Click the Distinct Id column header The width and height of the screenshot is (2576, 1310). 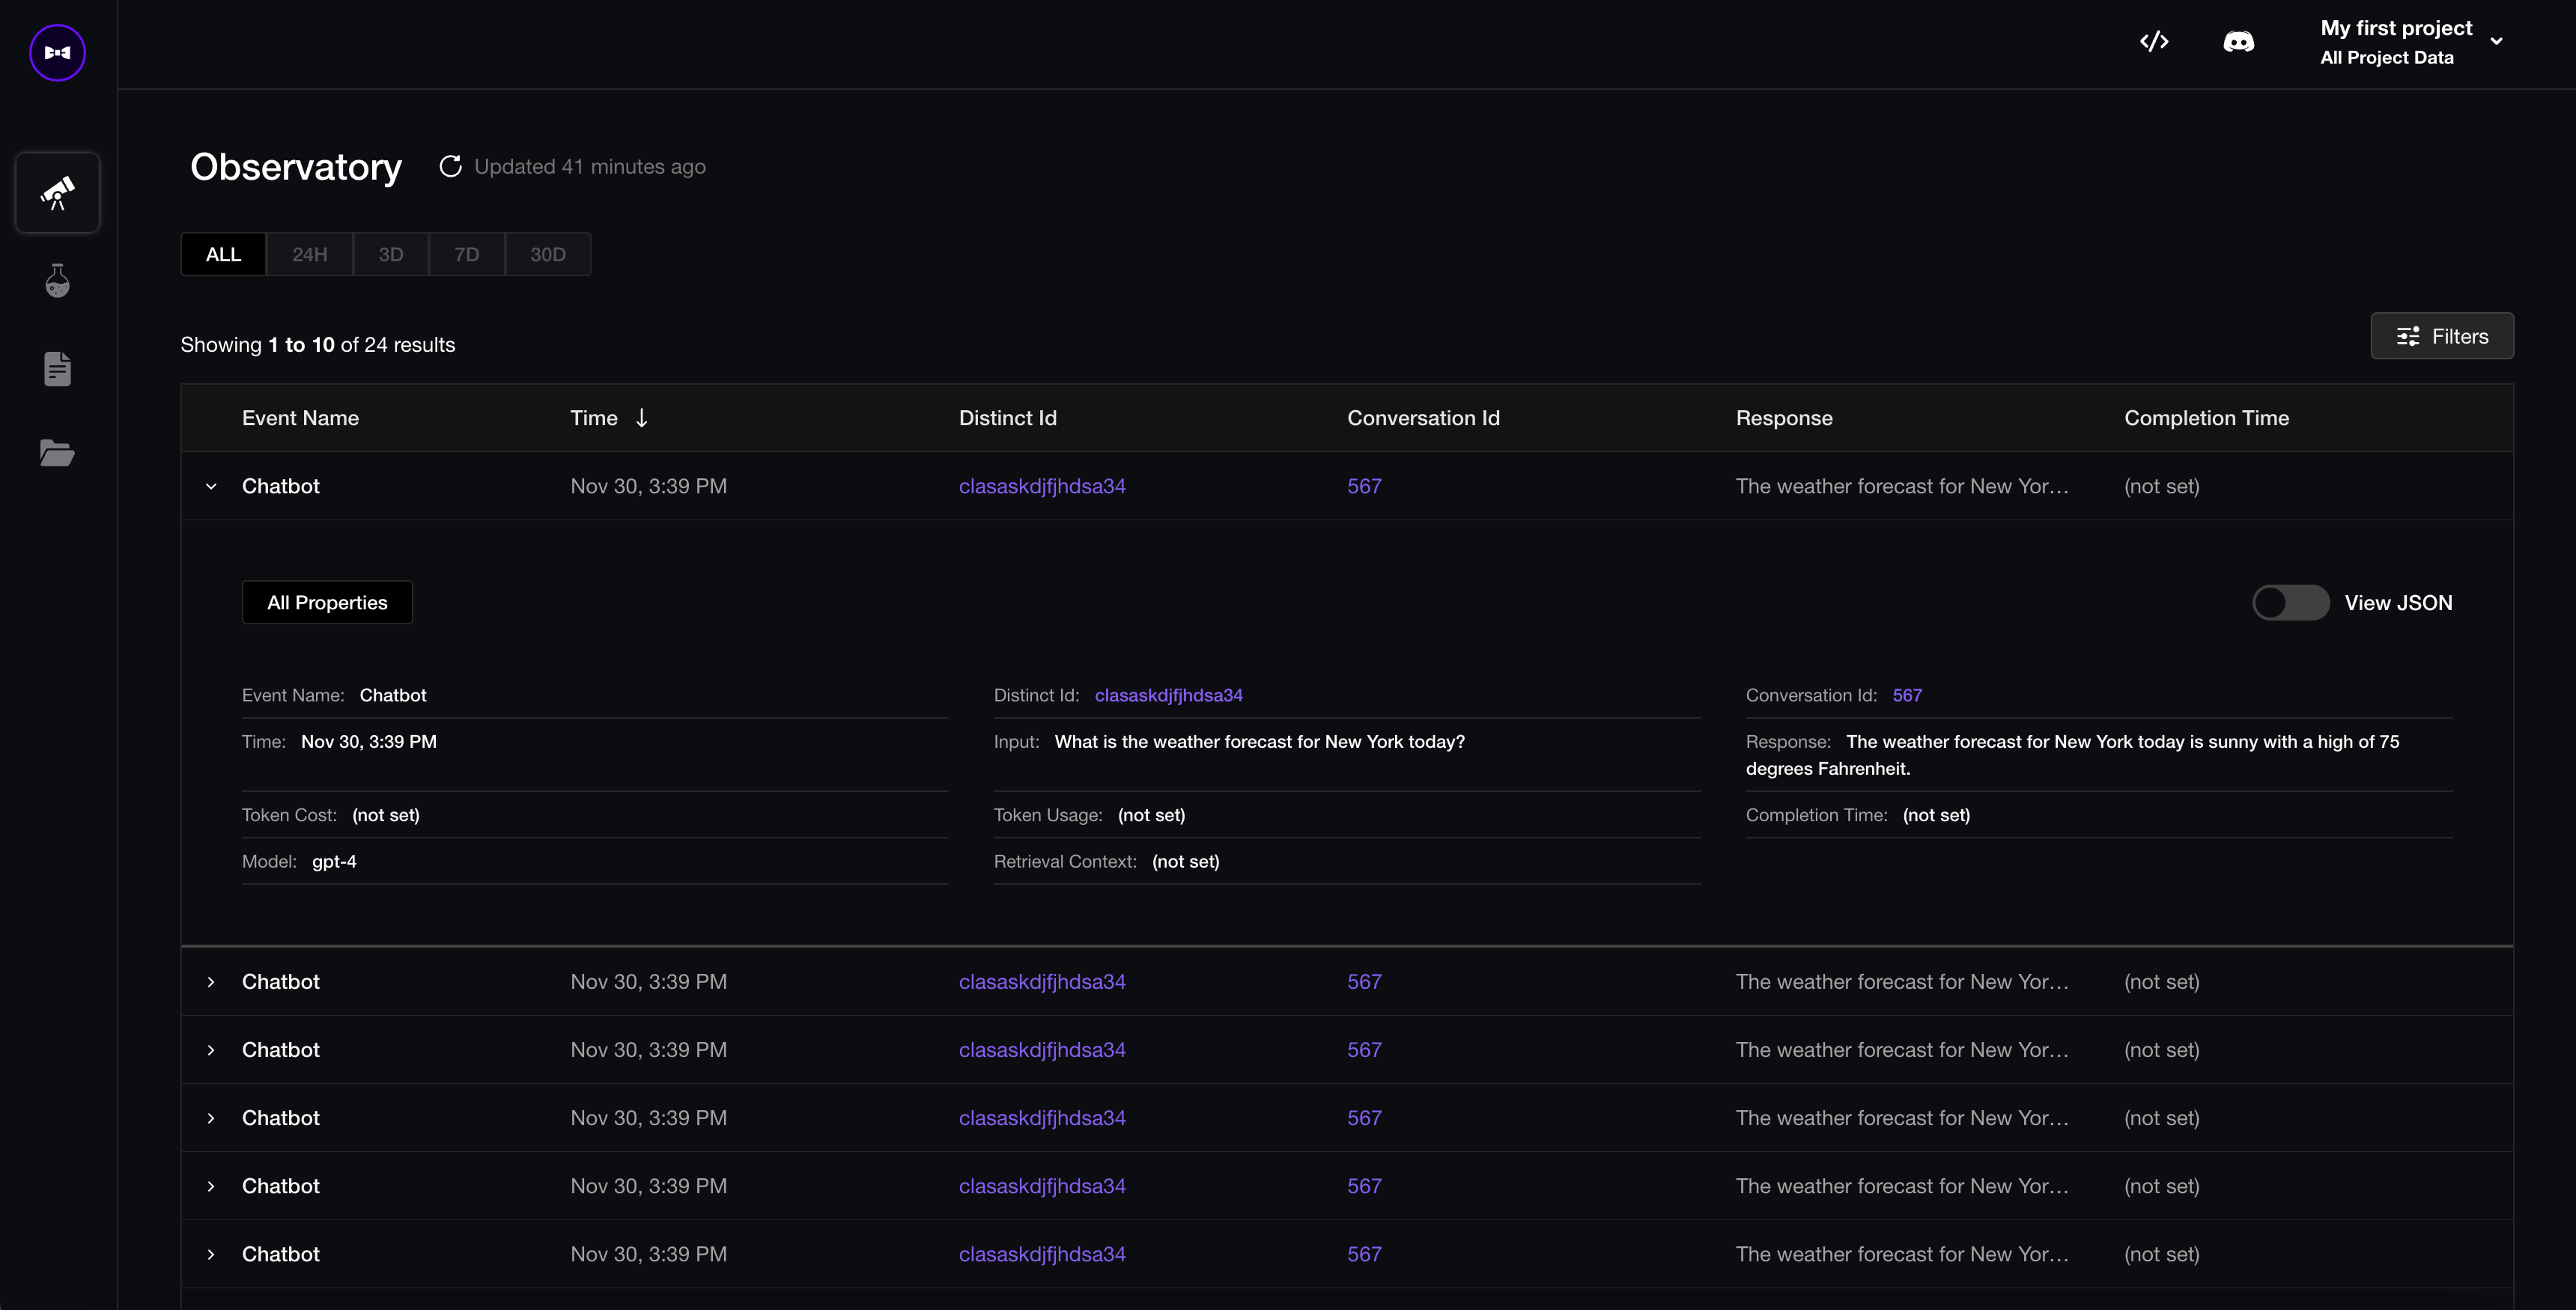[x=1007, y=418]
